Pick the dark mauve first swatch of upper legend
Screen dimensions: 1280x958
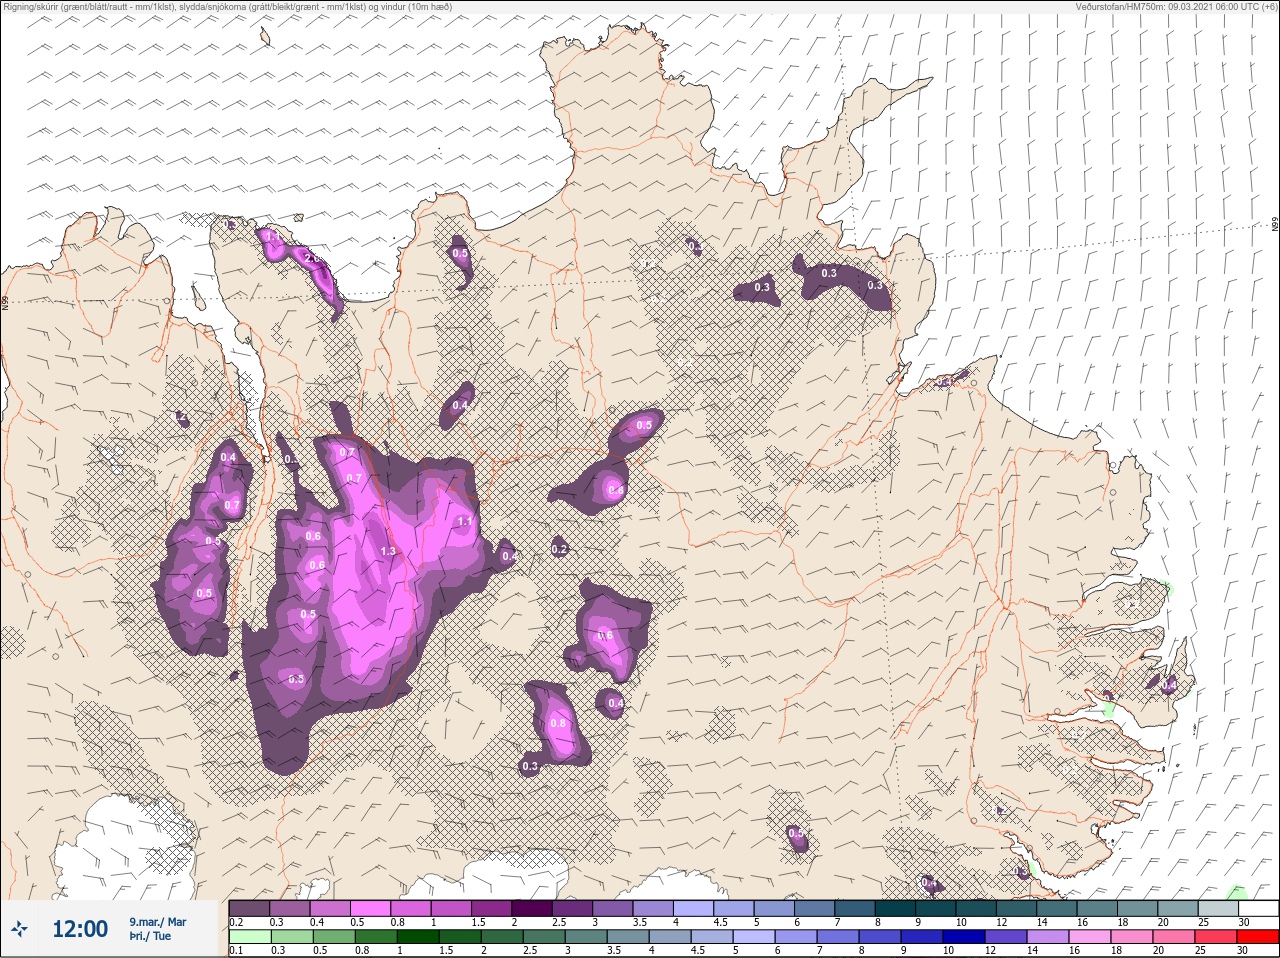(x=249, y=908)
